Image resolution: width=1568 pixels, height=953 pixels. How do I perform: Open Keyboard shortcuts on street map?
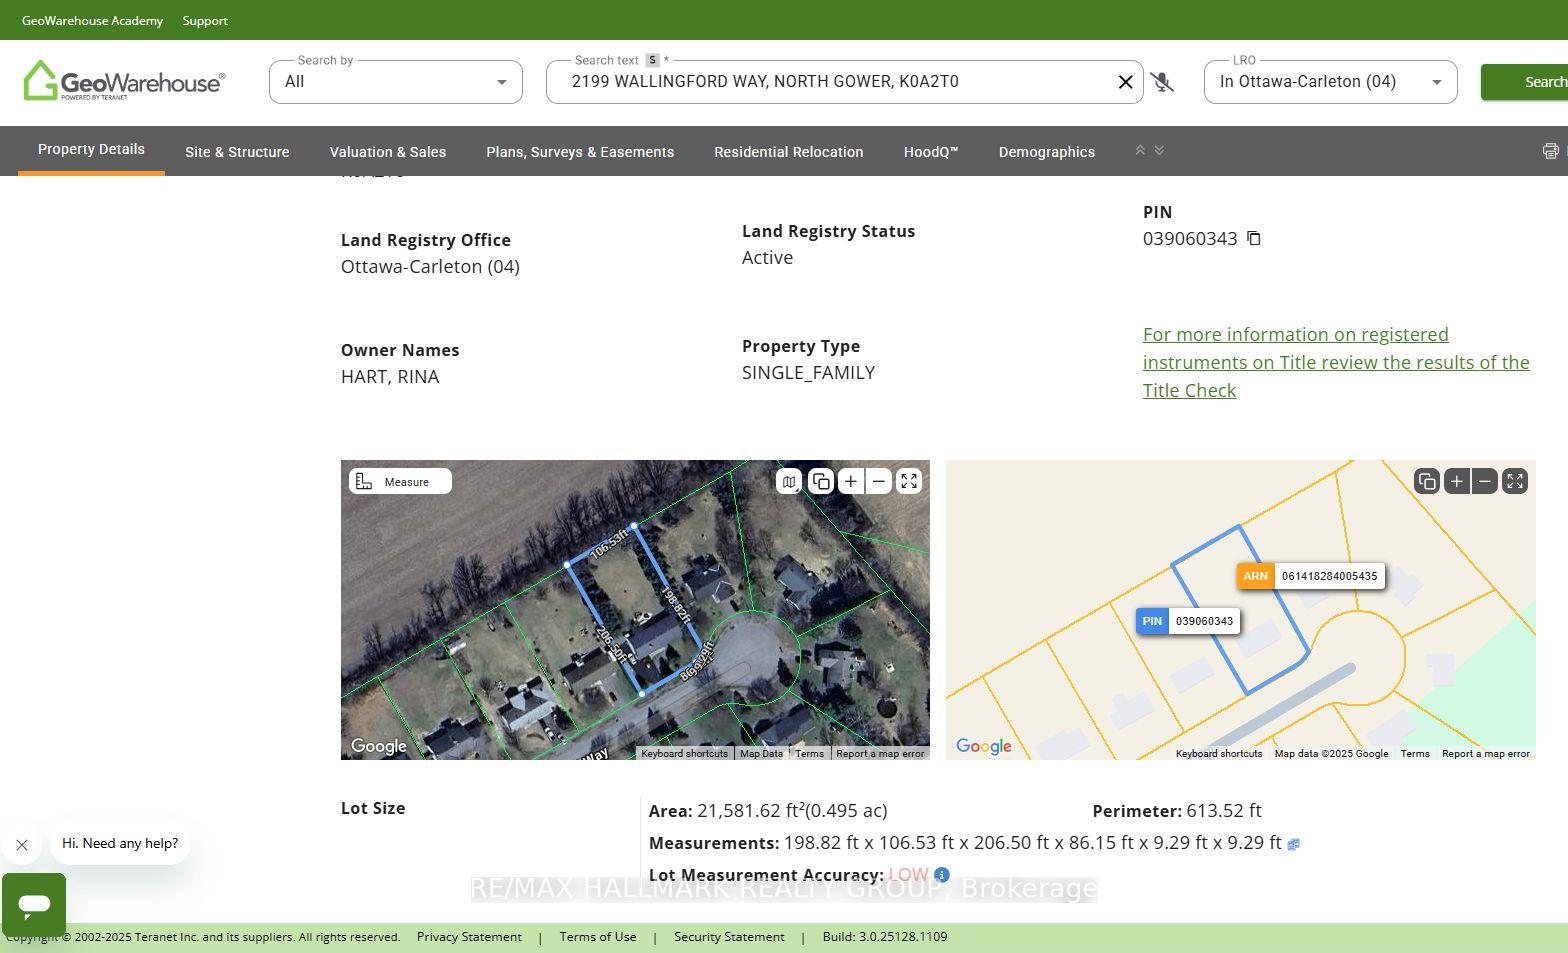[1219, 754]
